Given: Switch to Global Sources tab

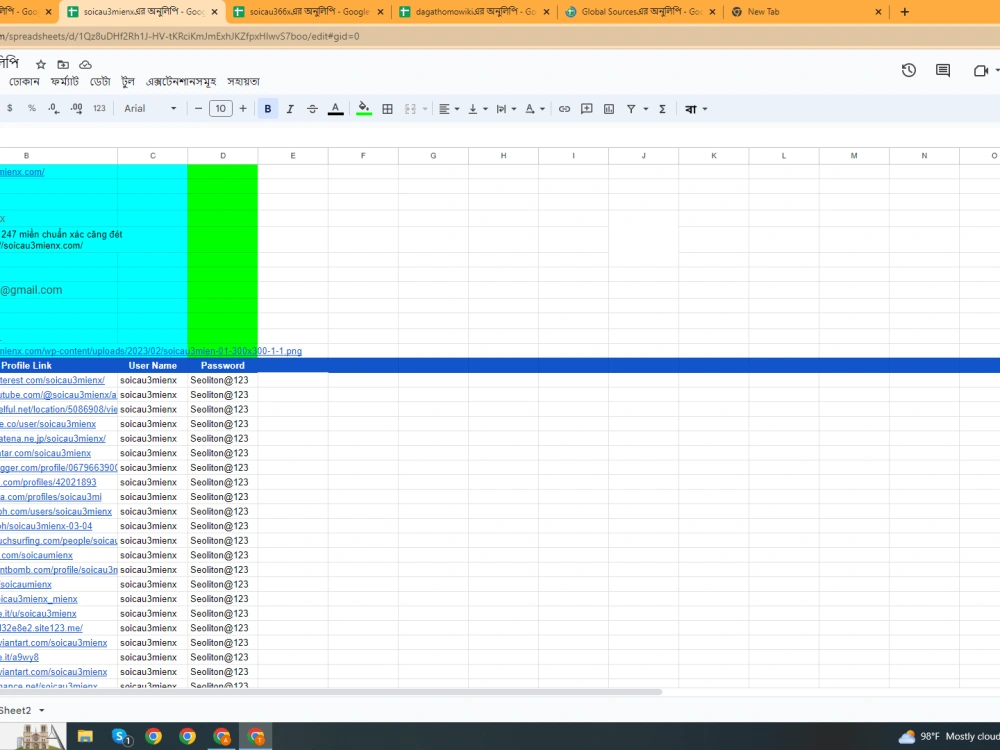Looking at the screenshot, I should (x=641, y=11).
